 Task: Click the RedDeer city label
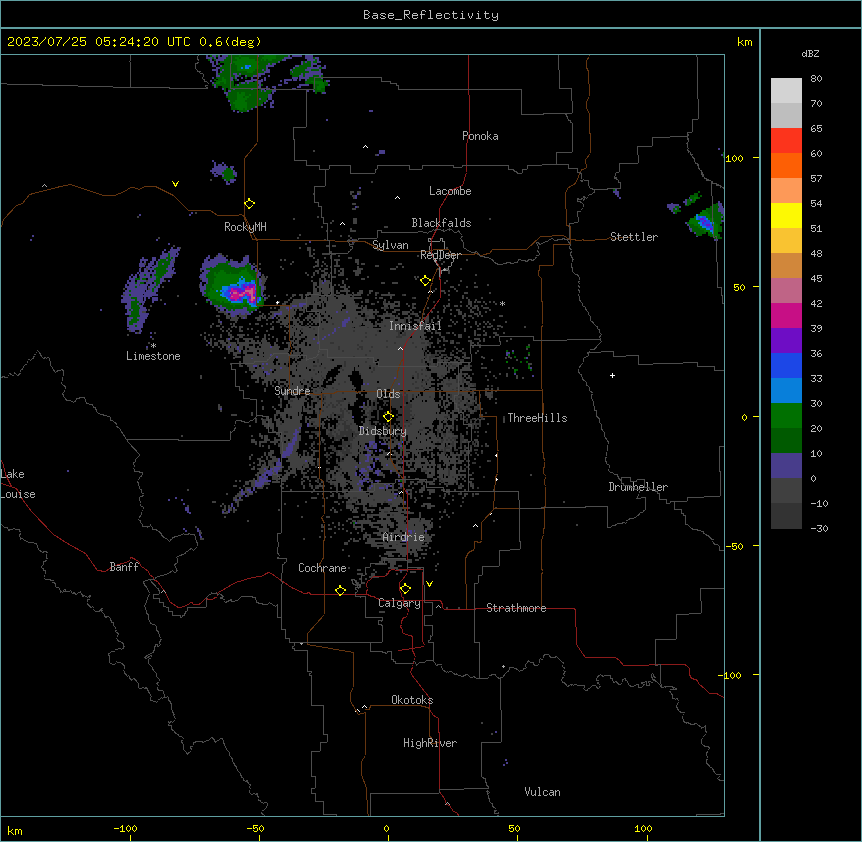click(x=440, y=255)
